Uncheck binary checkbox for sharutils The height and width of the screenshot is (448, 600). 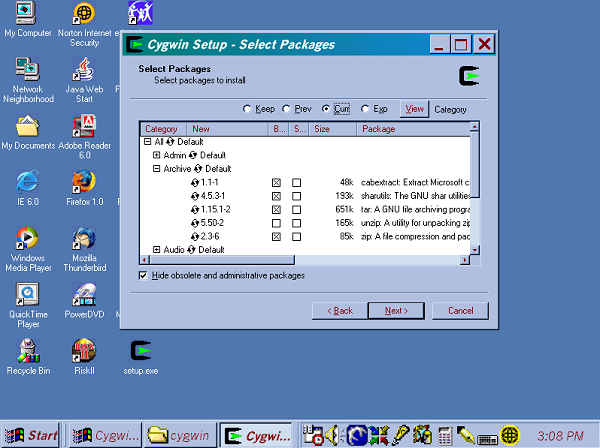tap(276, 196)
